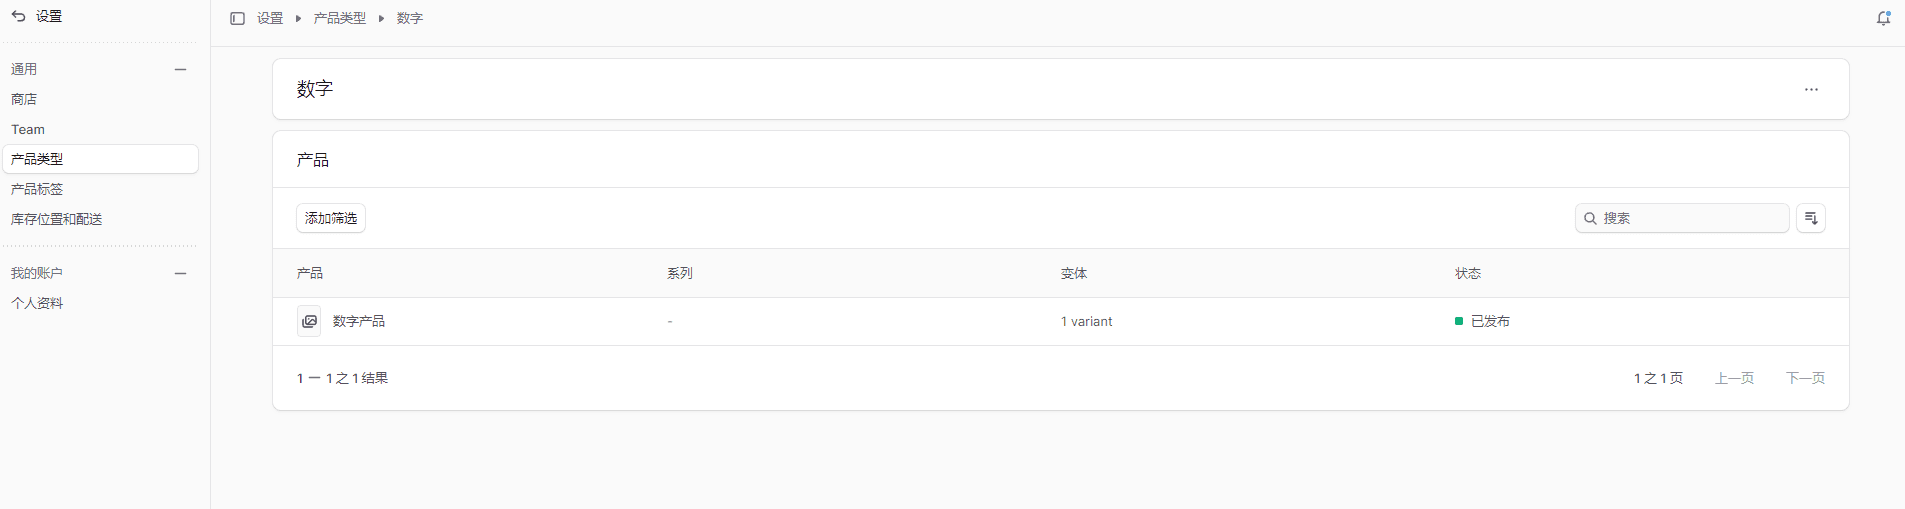Click the 数字产品 thumbnail image icon
The image size is (1905, 509).
tap(309, 321)
